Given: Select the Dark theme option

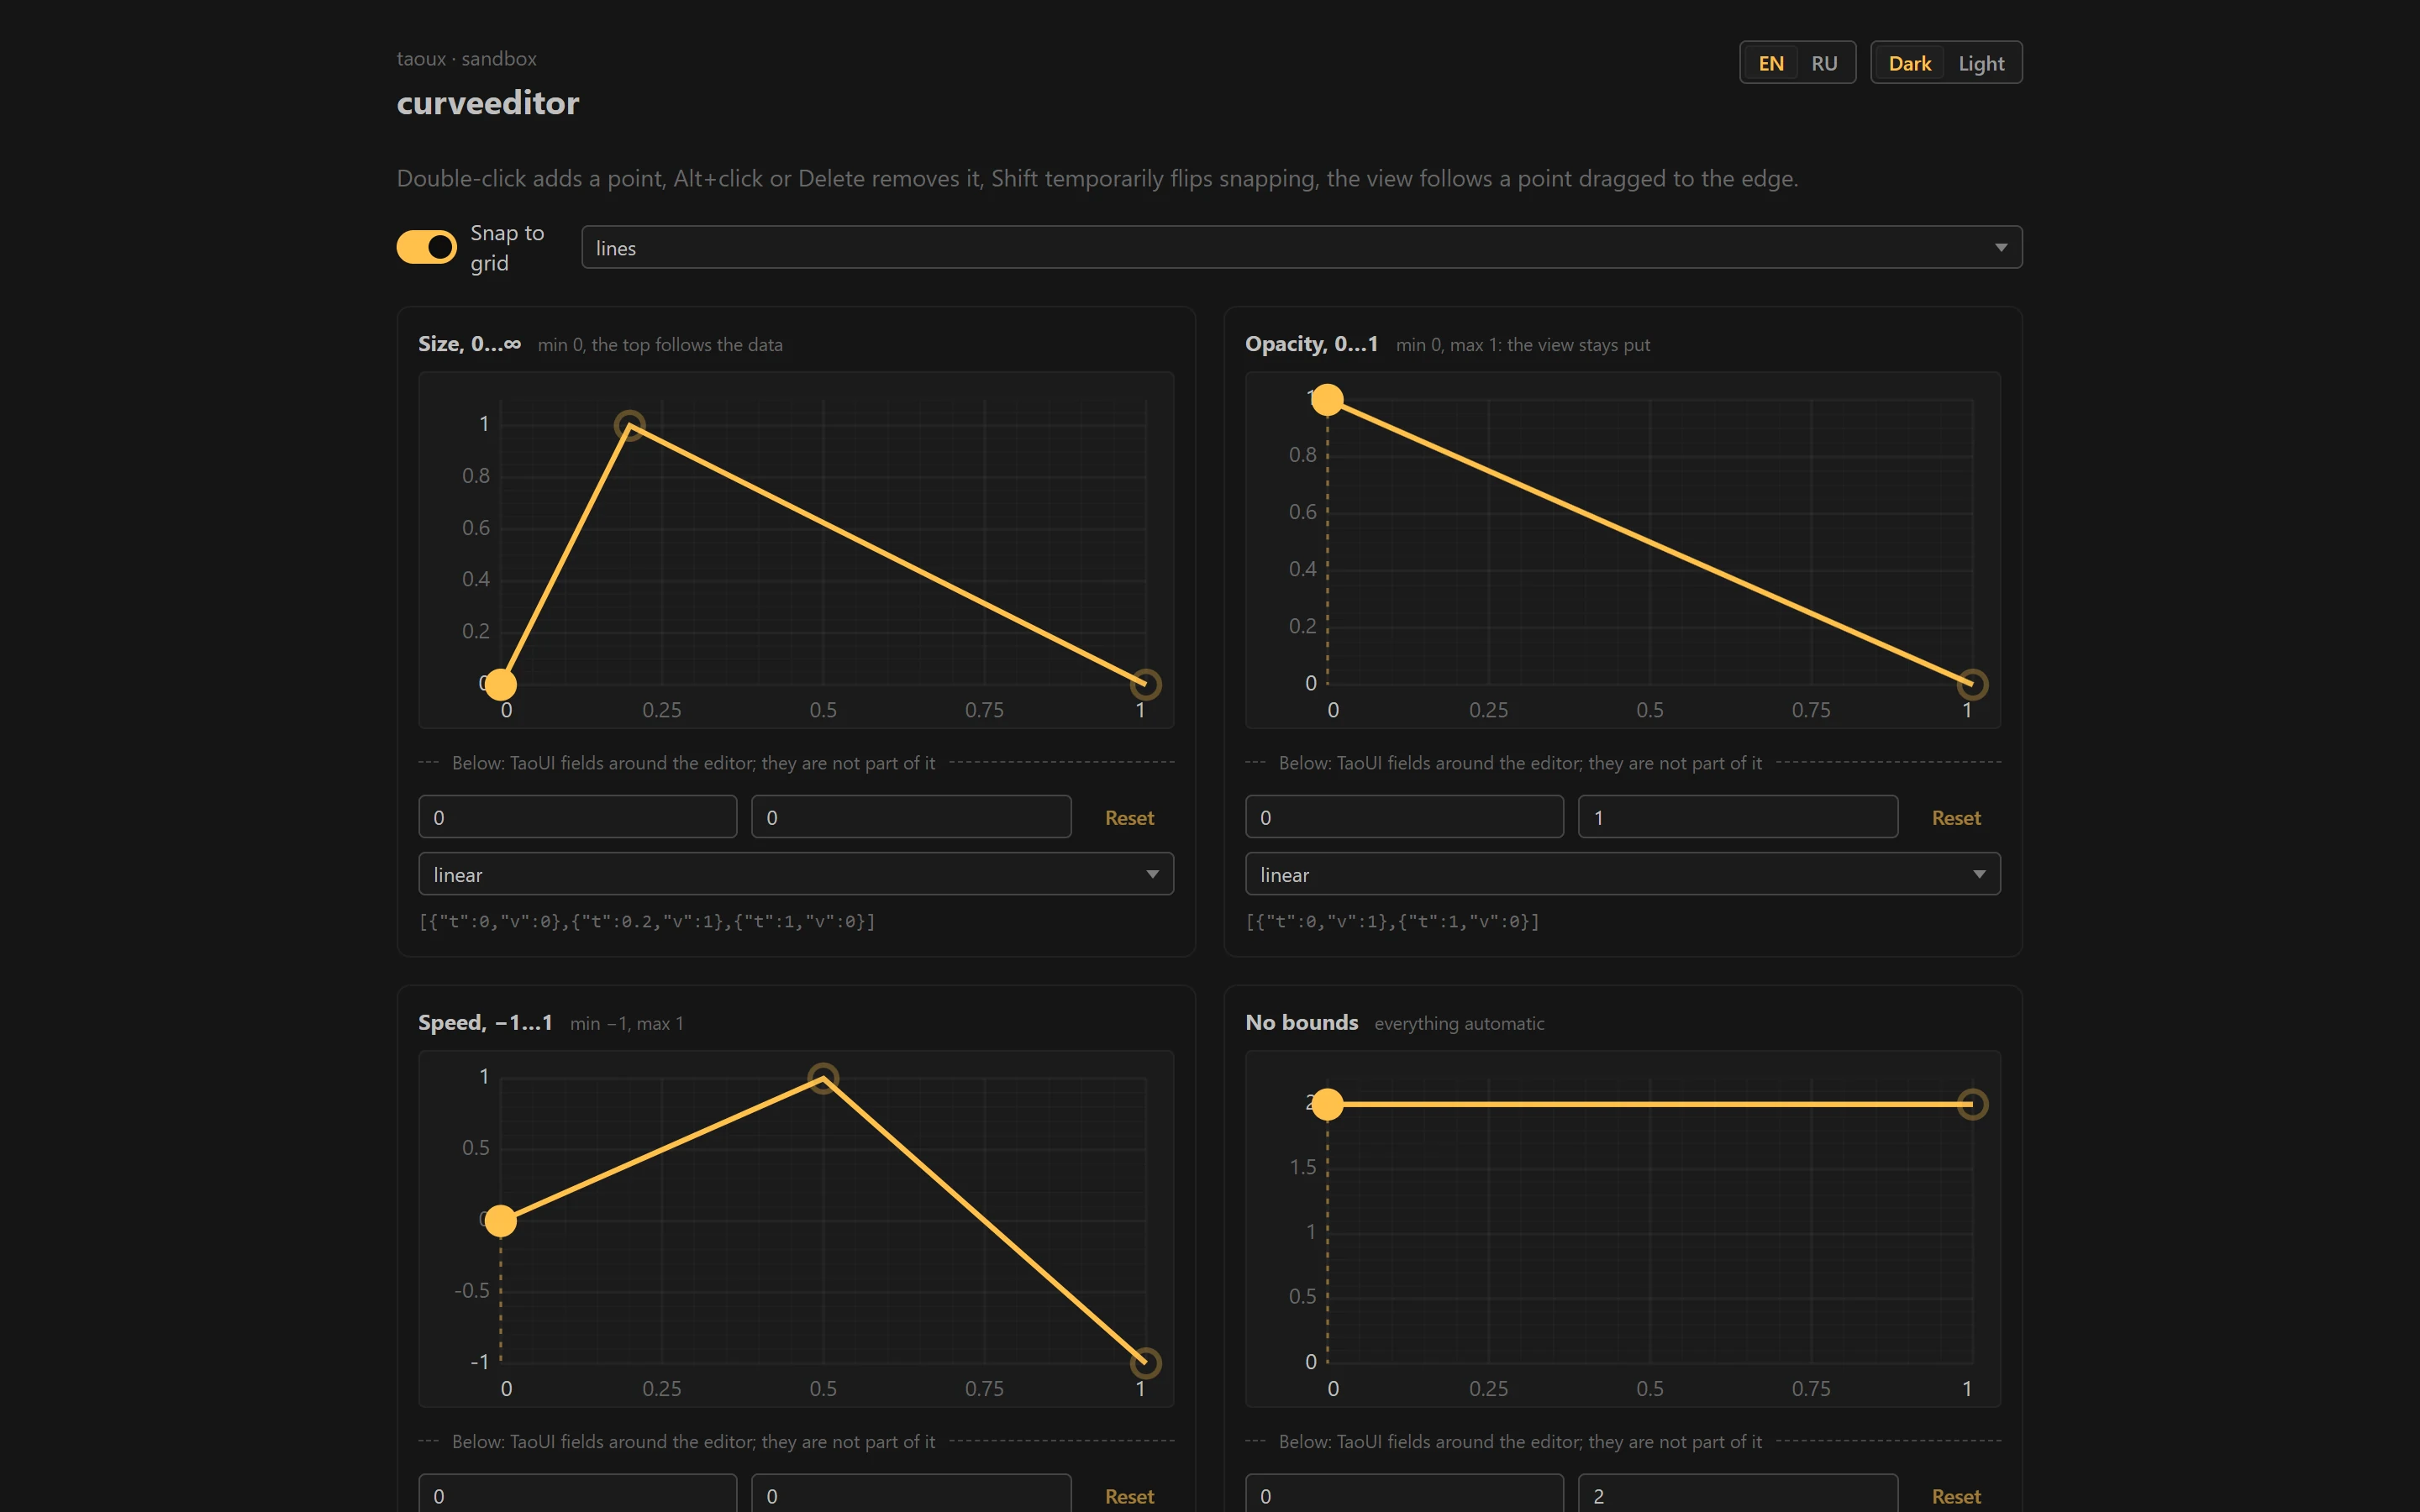Looking at the screenshot, I should (x=1909, y=63).
